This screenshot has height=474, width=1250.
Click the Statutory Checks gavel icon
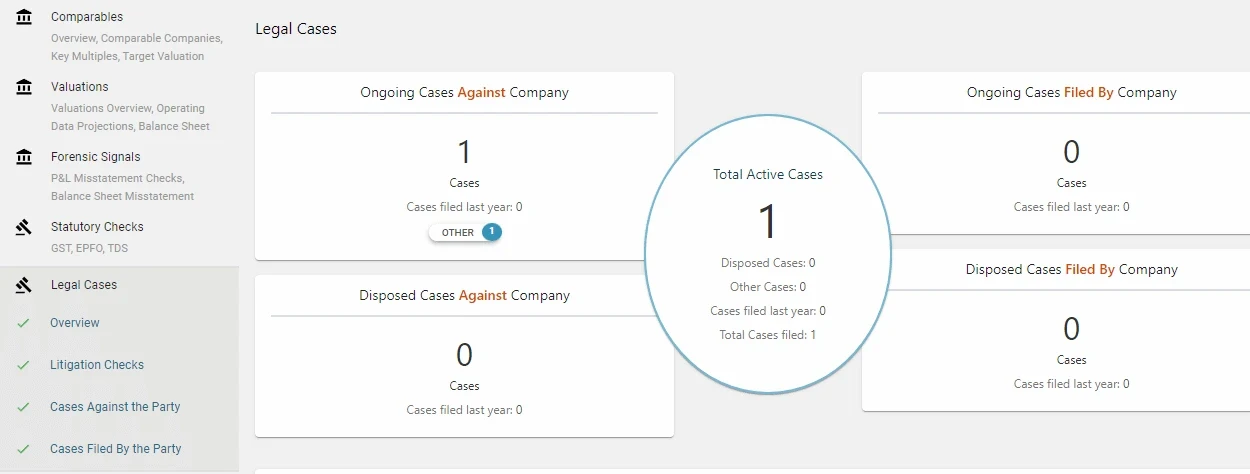[24, 227]
